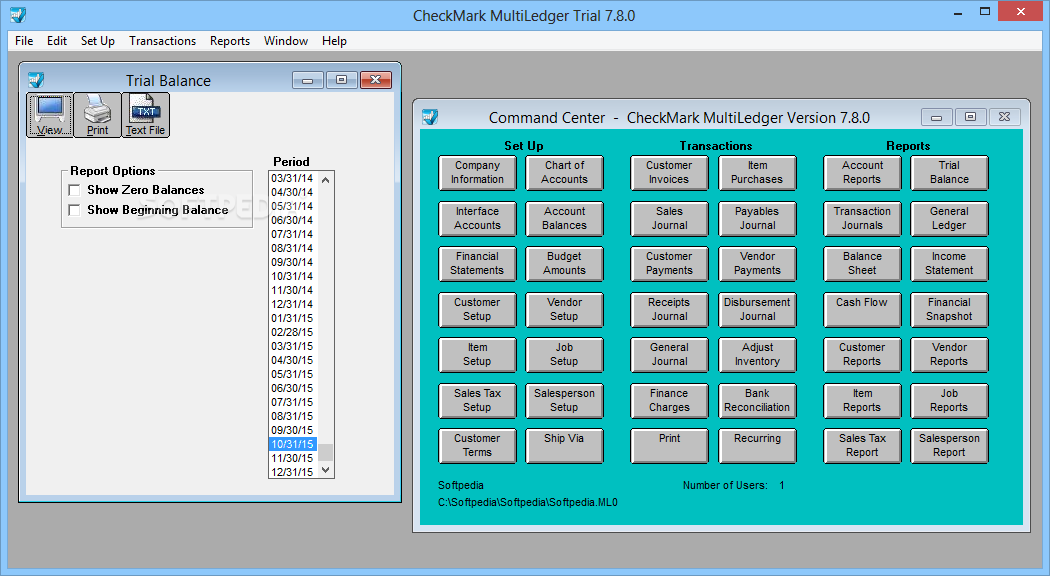Open the Financial Snapshot

[x=950, y=309]
